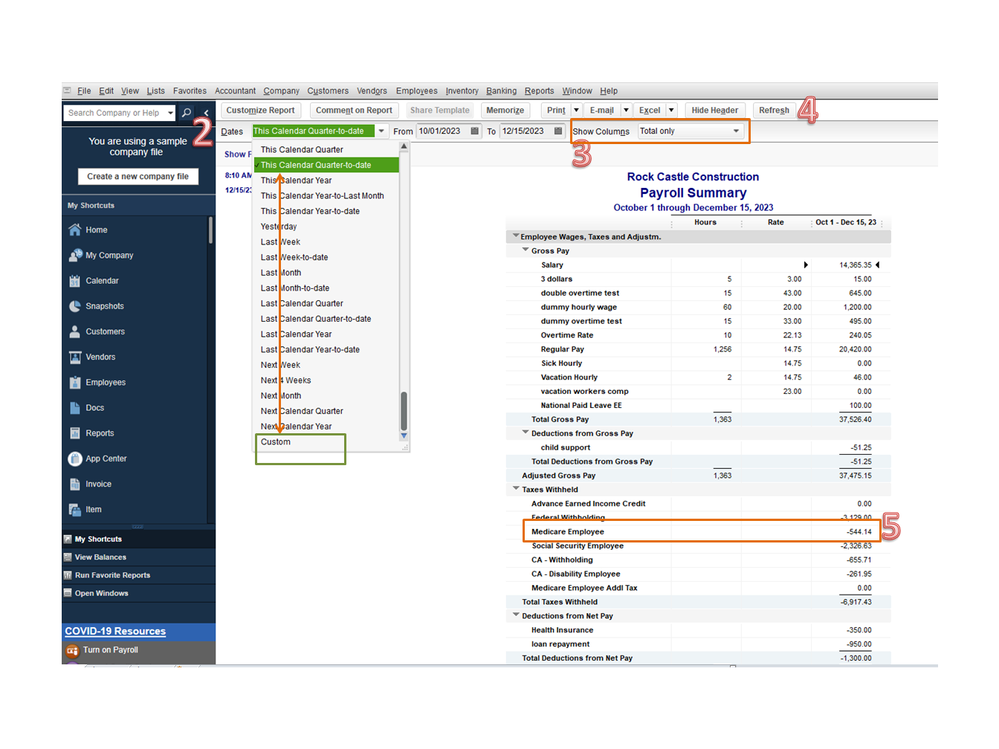Open COVID-19 Resources link
This screenshot has width=999, height=749.
115,631
